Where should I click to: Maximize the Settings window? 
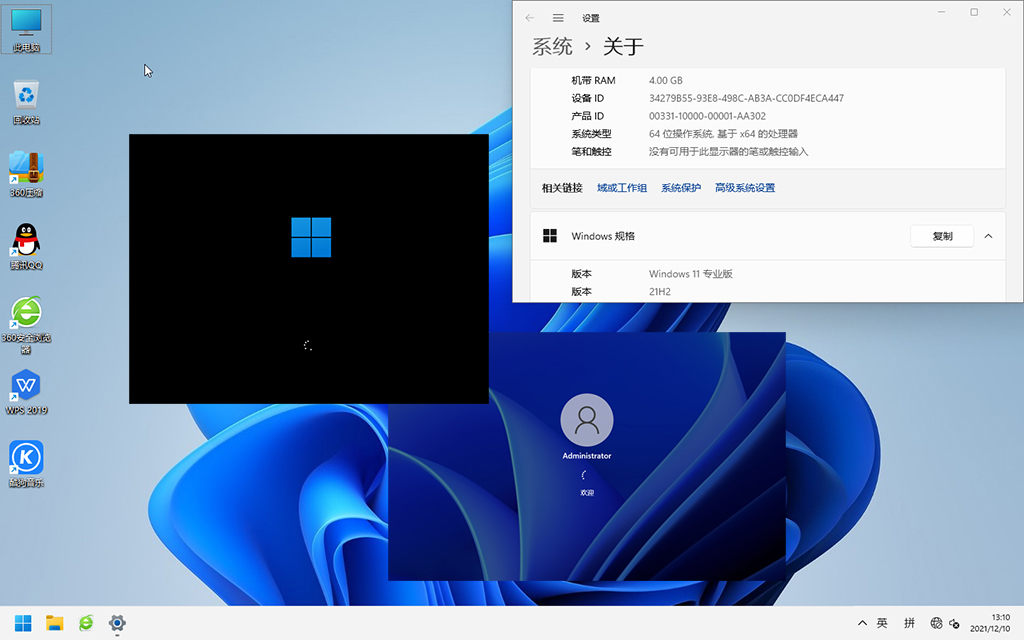[974, 12]
